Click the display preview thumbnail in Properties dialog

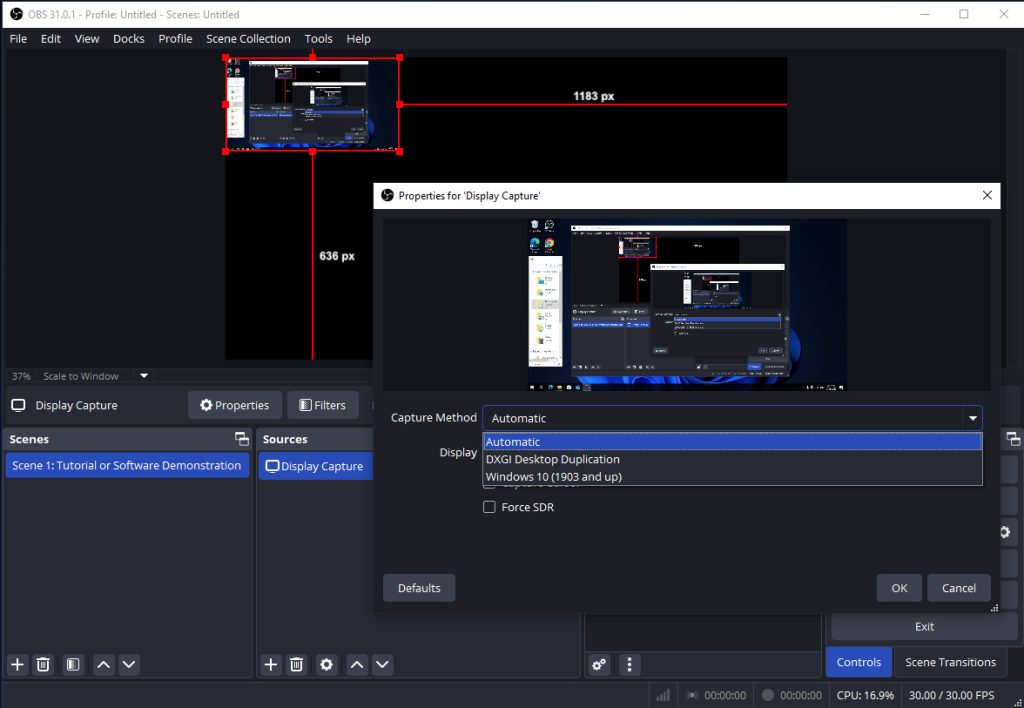pos(687,304)
